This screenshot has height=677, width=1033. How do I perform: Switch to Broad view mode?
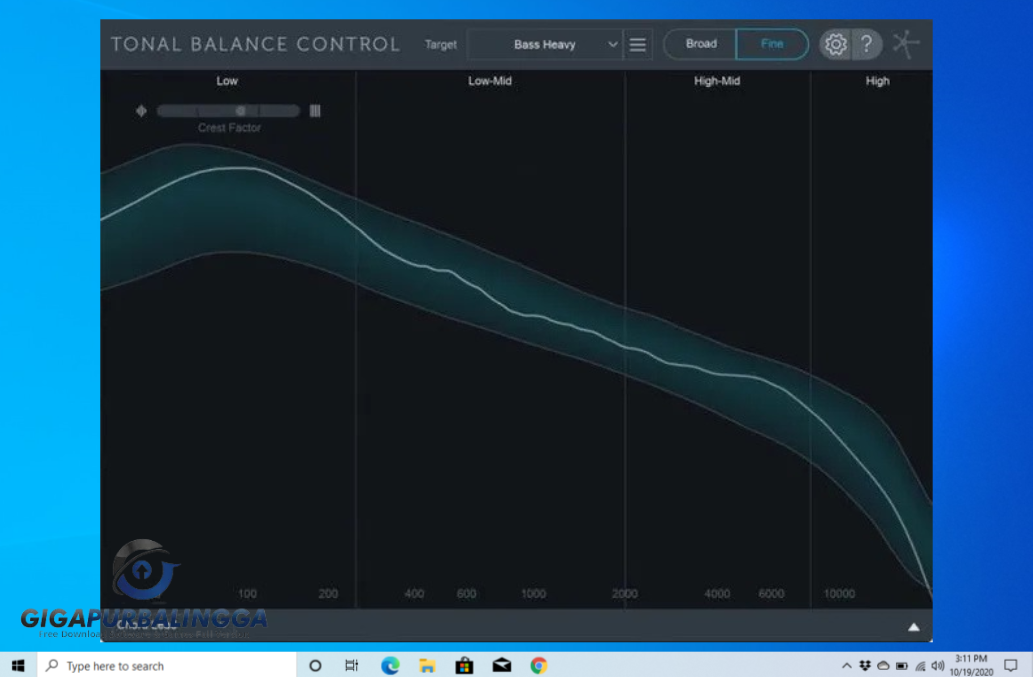click(700, 44)
